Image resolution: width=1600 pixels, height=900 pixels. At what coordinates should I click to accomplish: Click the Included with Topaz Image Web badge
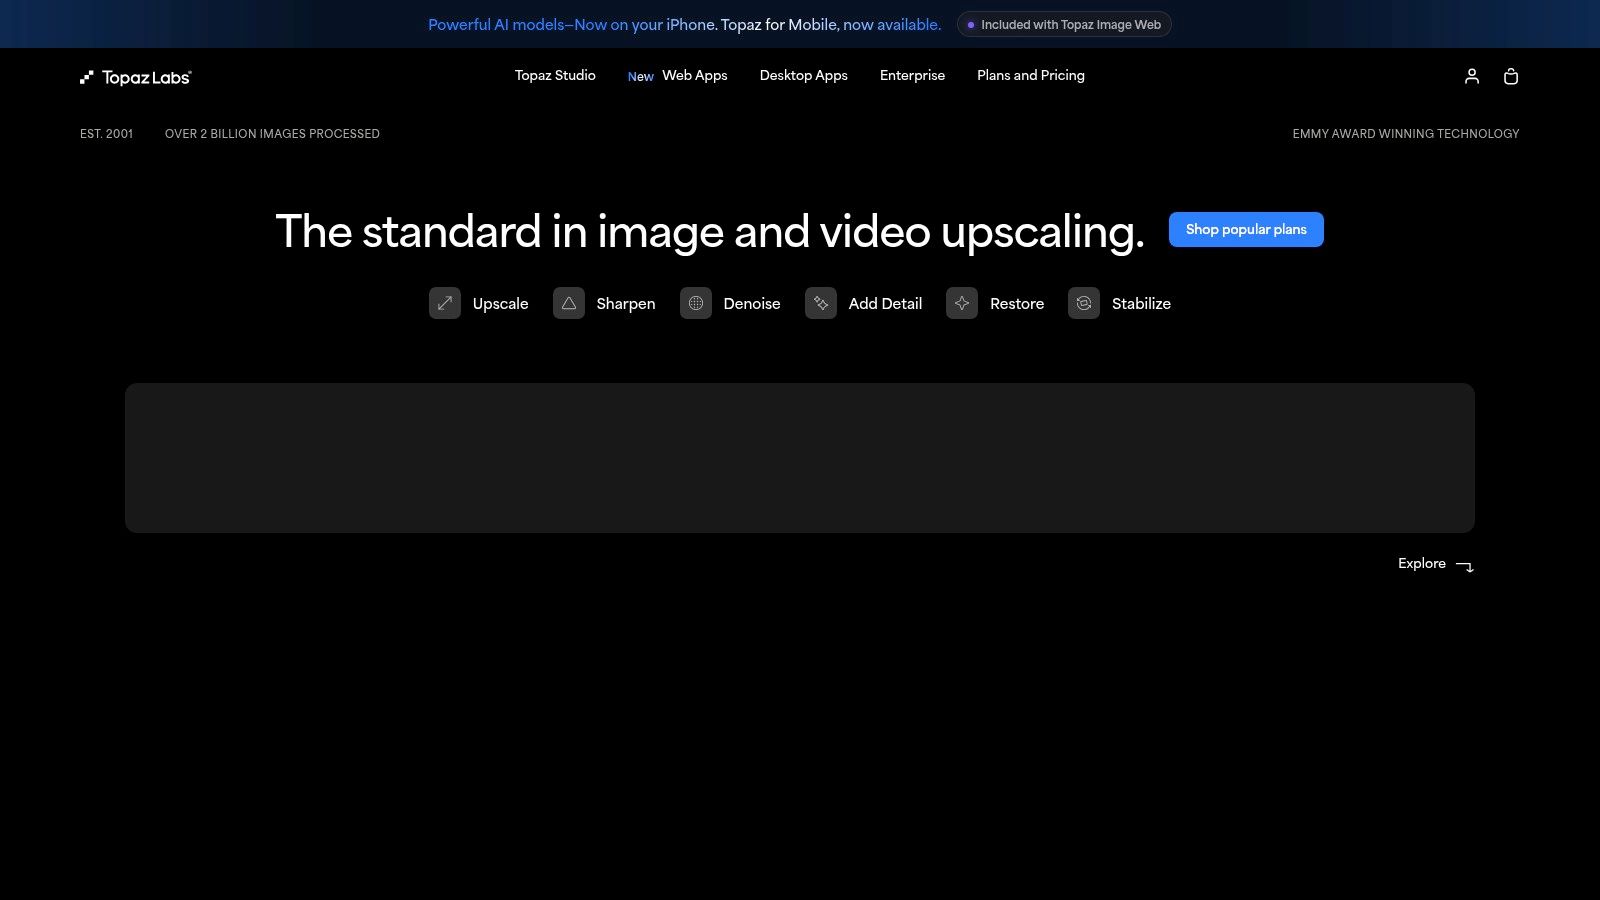tap(1064, 24)
